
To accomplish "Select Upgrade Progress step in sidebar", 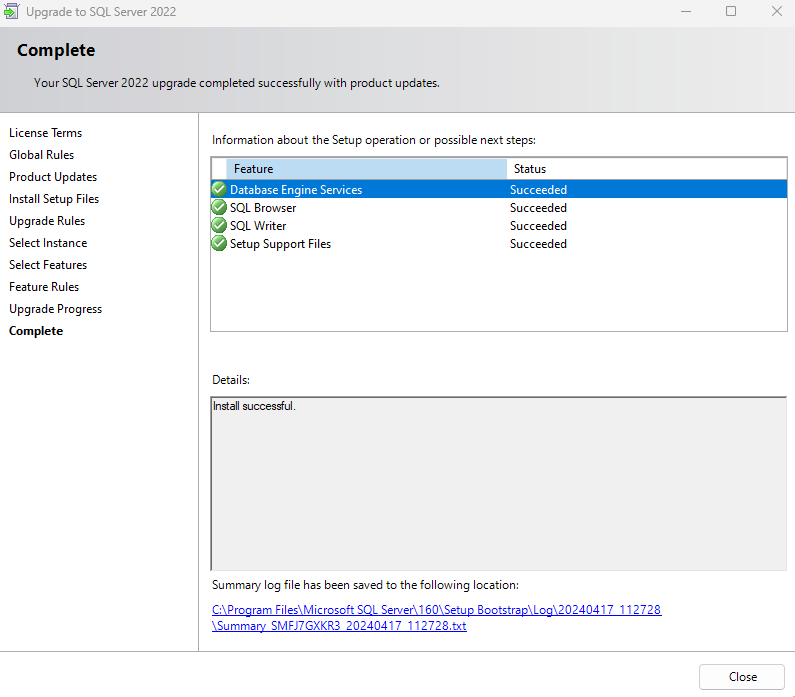I will [55, 309].
